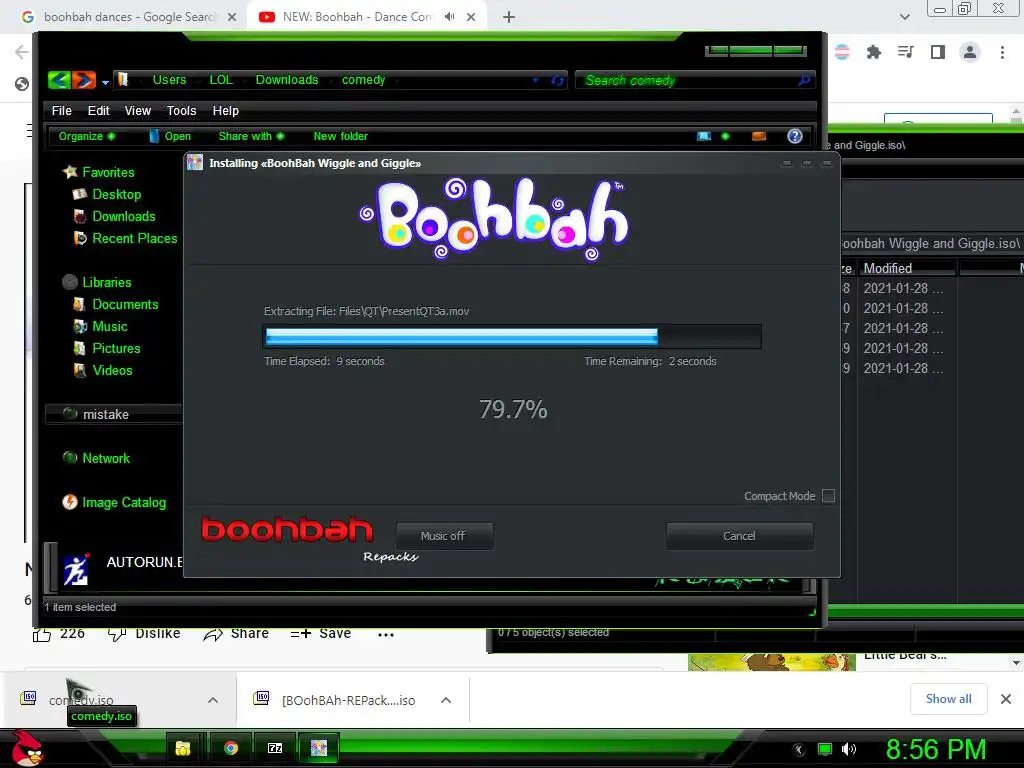Click the comedy breadcrumb segment
The height and width of the screenshot is (768, 1024).
tap(364, 80)
